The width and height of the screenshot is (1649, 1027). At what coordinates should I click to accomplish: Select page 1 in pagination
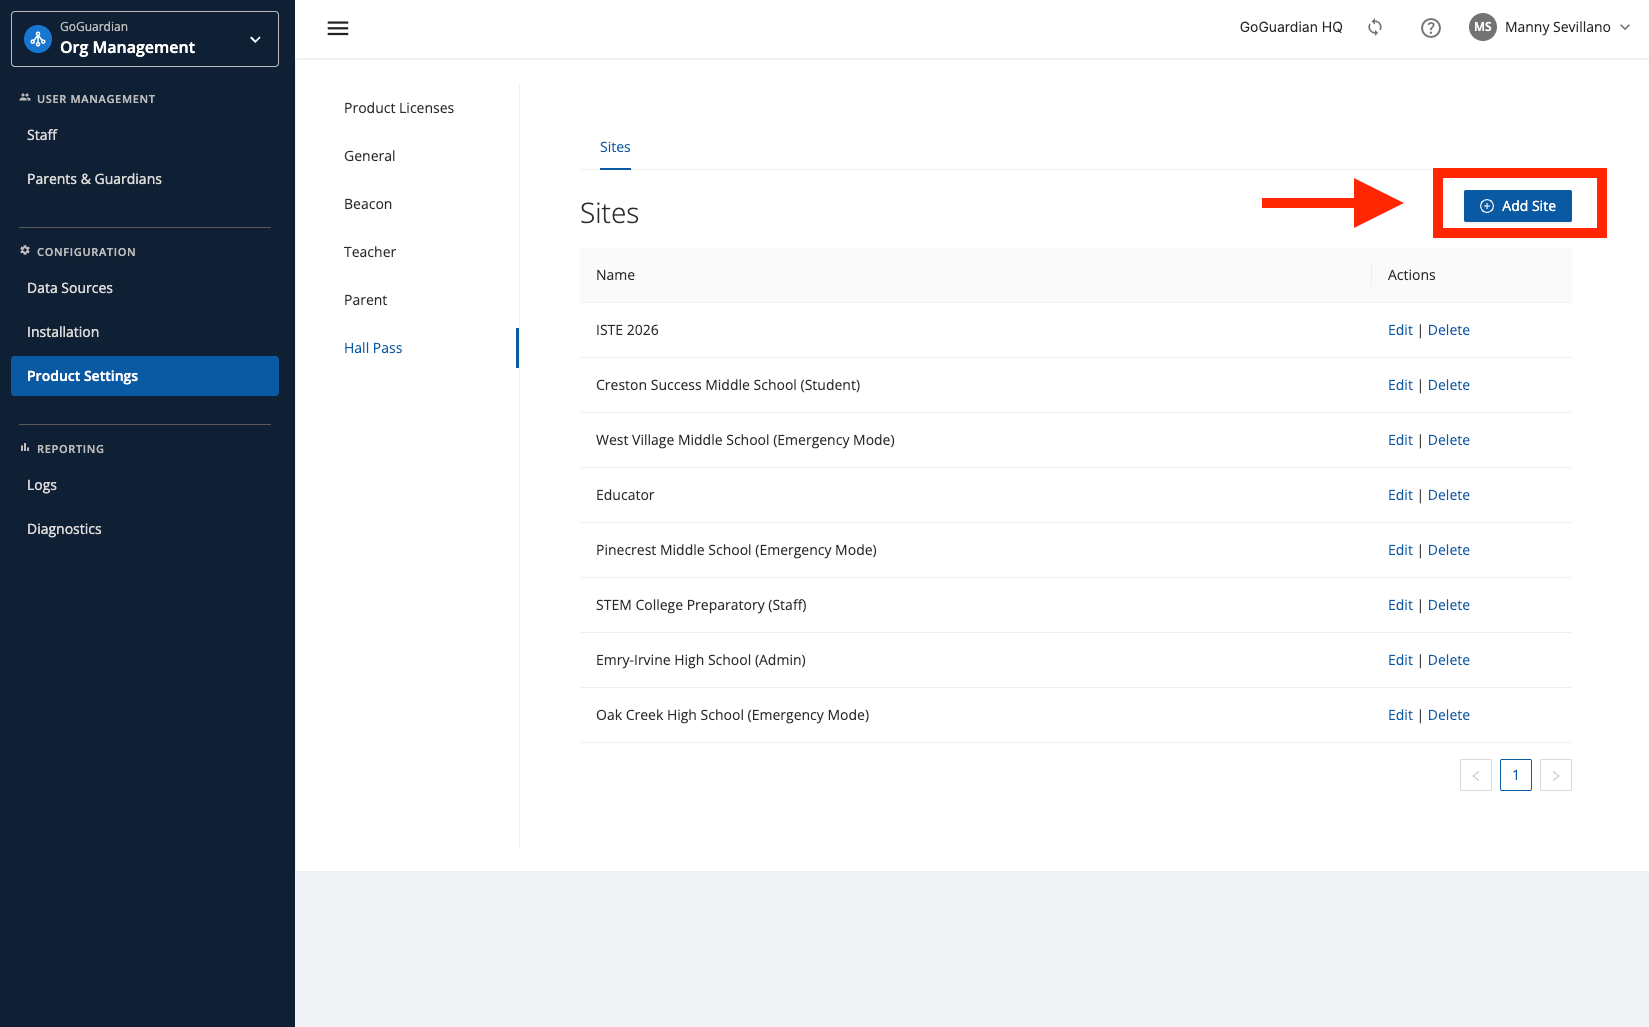(1516, 775)
